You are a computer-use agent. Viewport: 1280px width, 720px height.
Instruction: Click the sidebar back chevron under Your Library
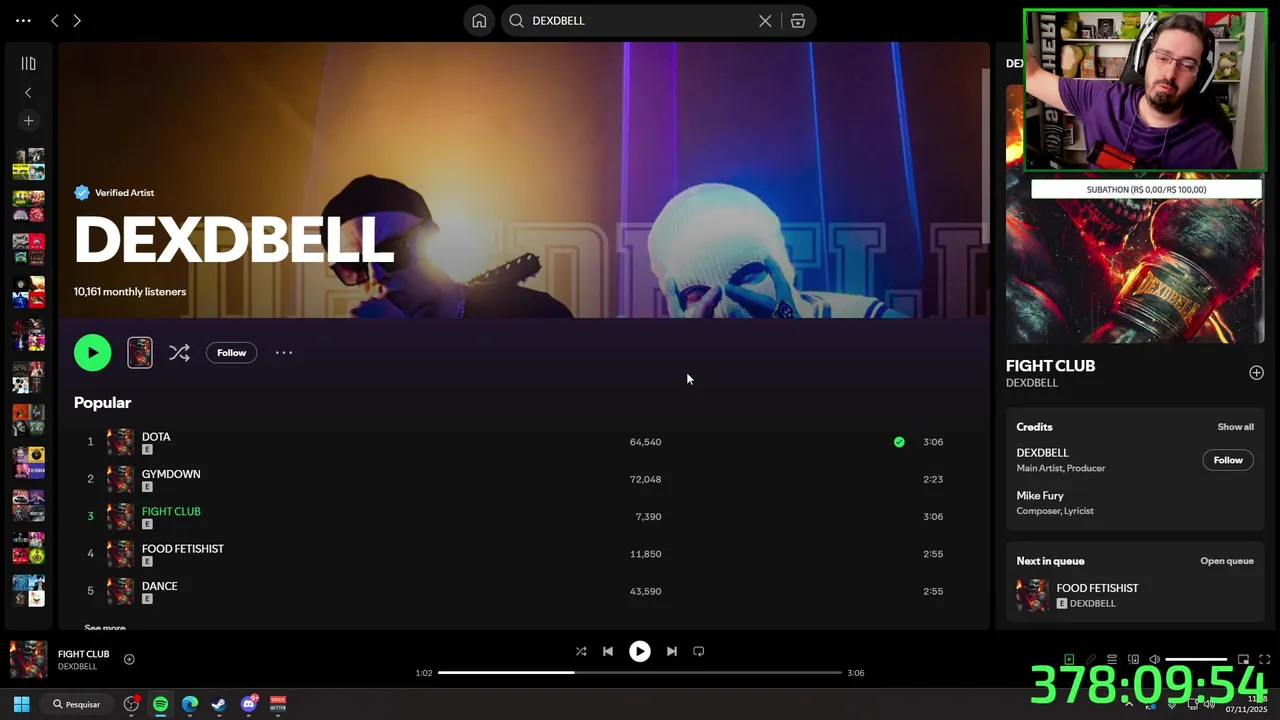point(28,92)
